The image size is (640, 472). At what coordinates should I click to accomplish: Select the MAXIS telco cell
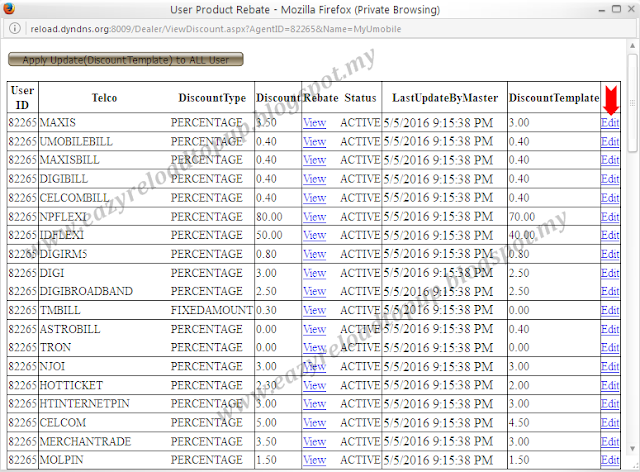click(x=58, y=122)
